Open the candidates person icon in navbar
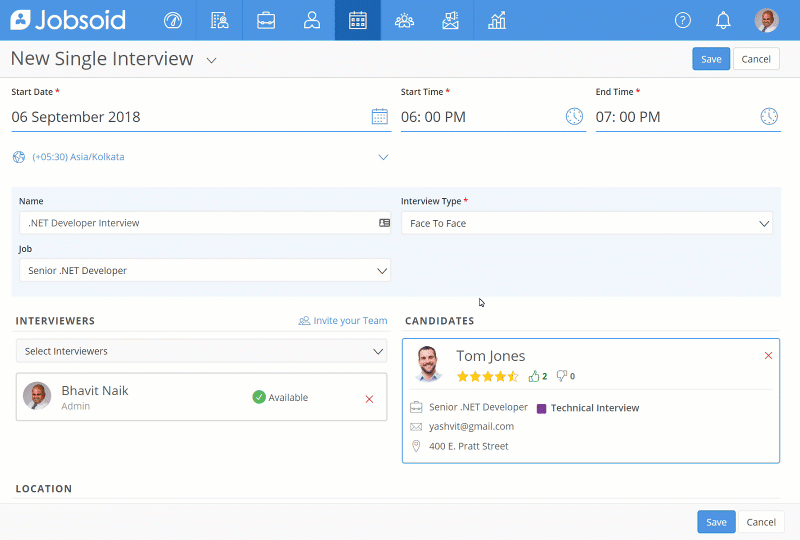 (312, 20)
